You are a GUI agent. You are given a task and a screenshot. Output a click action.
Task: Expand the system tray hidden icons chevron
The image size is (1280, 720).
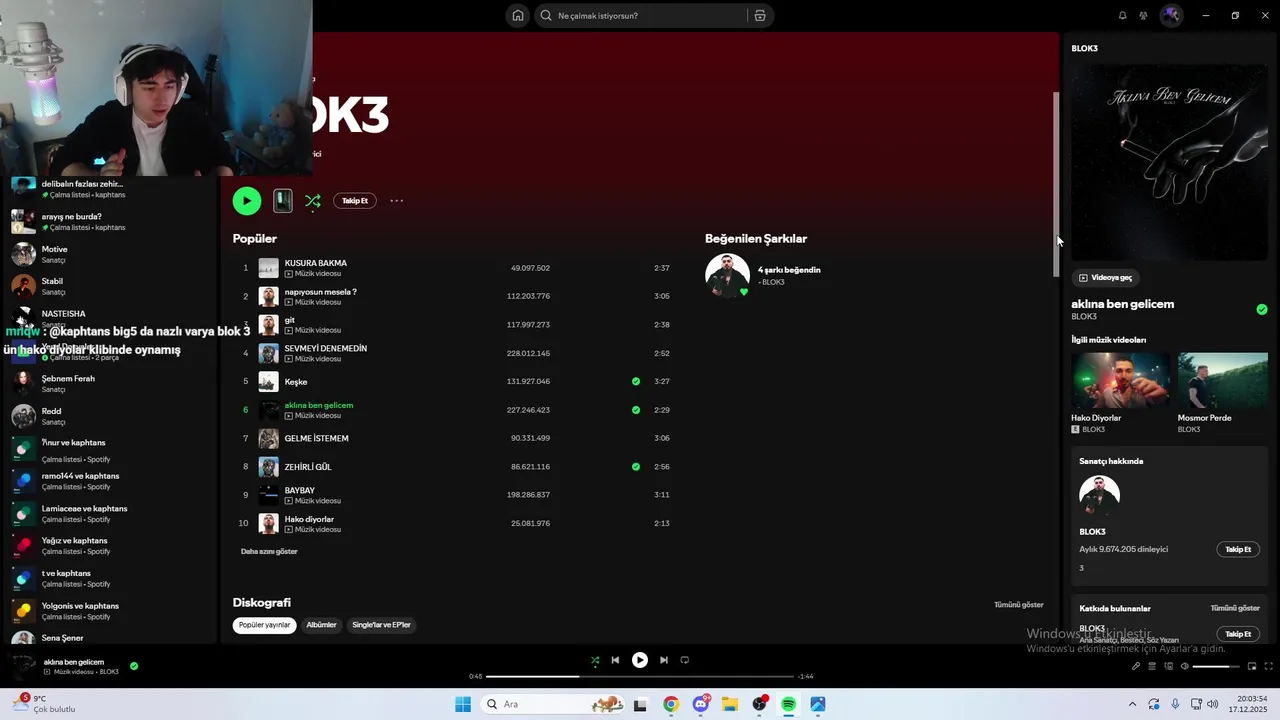1132,704
